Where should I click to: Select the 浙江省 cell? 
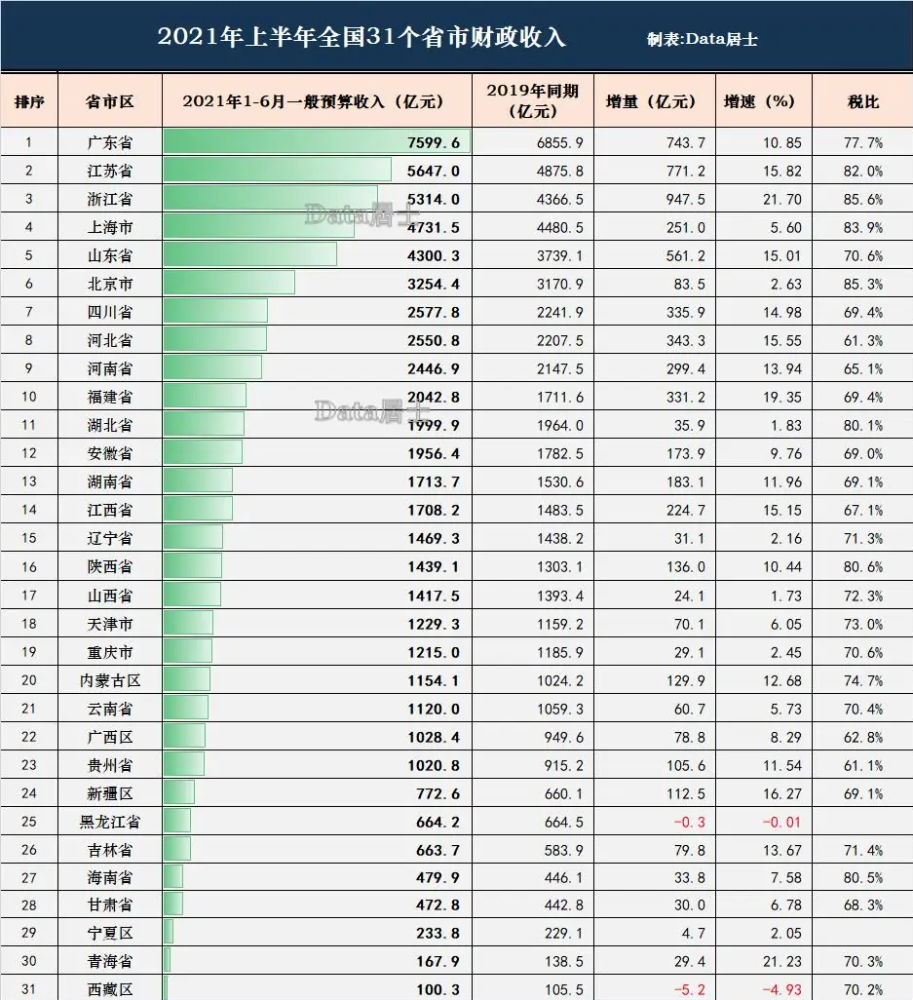pyautogui.click(x=110, y=199)
